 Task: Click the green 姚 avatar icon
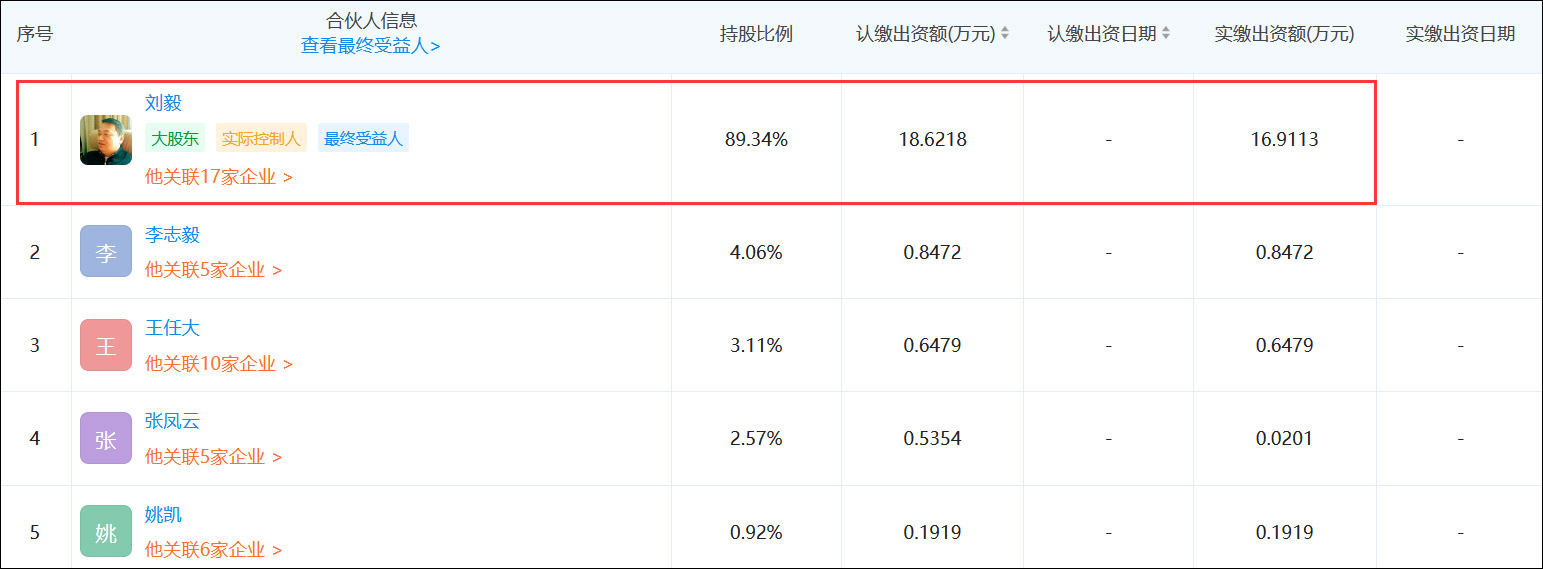tap(106, 532)
